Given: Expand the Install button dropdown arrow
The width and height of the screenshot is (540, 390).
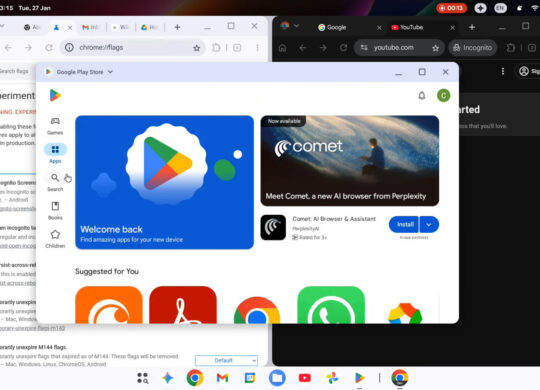Looking at the screenshot, I should click(x=429, y=225).
